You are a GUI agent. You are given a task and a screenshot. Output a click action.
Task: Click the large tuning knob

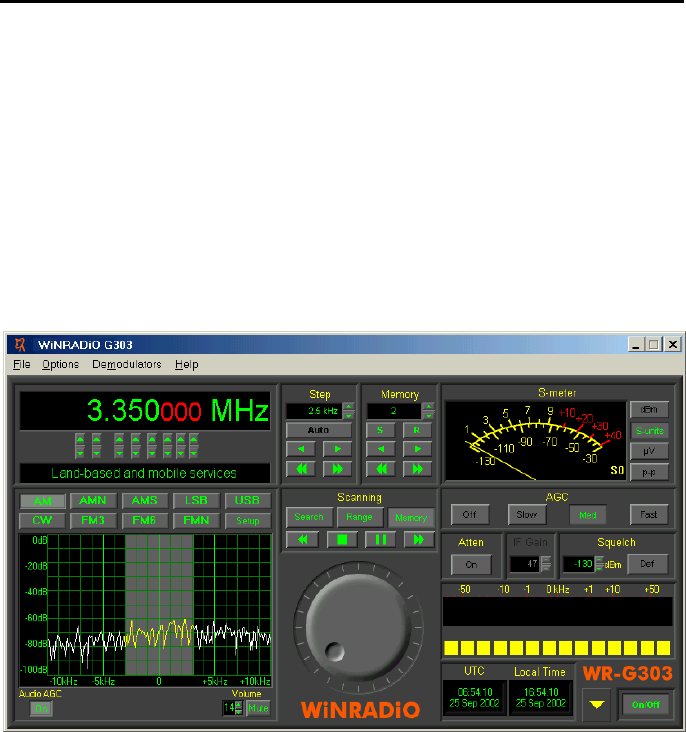point(358,627)
